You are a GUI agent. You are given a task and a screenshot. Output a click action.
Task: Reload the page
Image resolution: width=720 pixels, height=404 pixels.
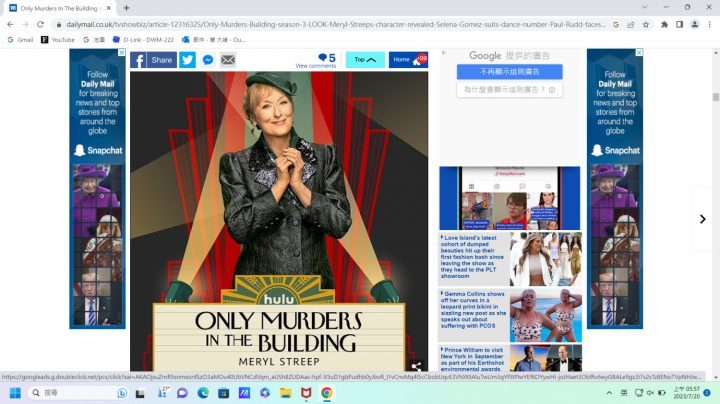pyautogui.click(x=40, y=24)
